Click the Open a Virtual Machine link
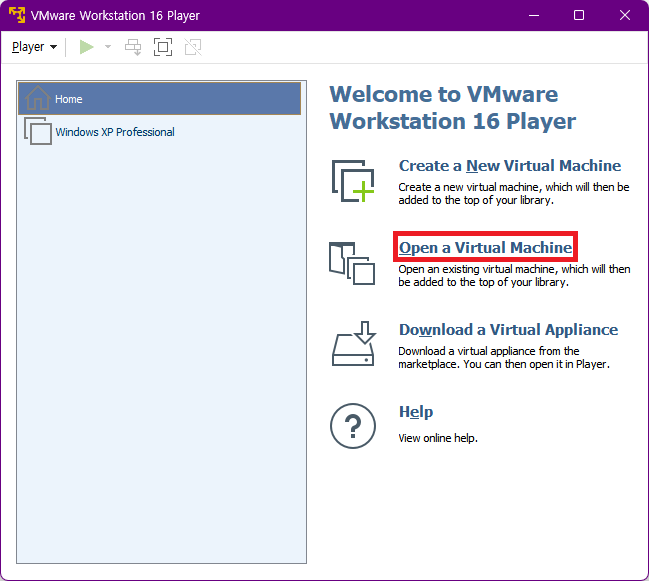The height and width of the screenshot is (581, 649). 485,247
